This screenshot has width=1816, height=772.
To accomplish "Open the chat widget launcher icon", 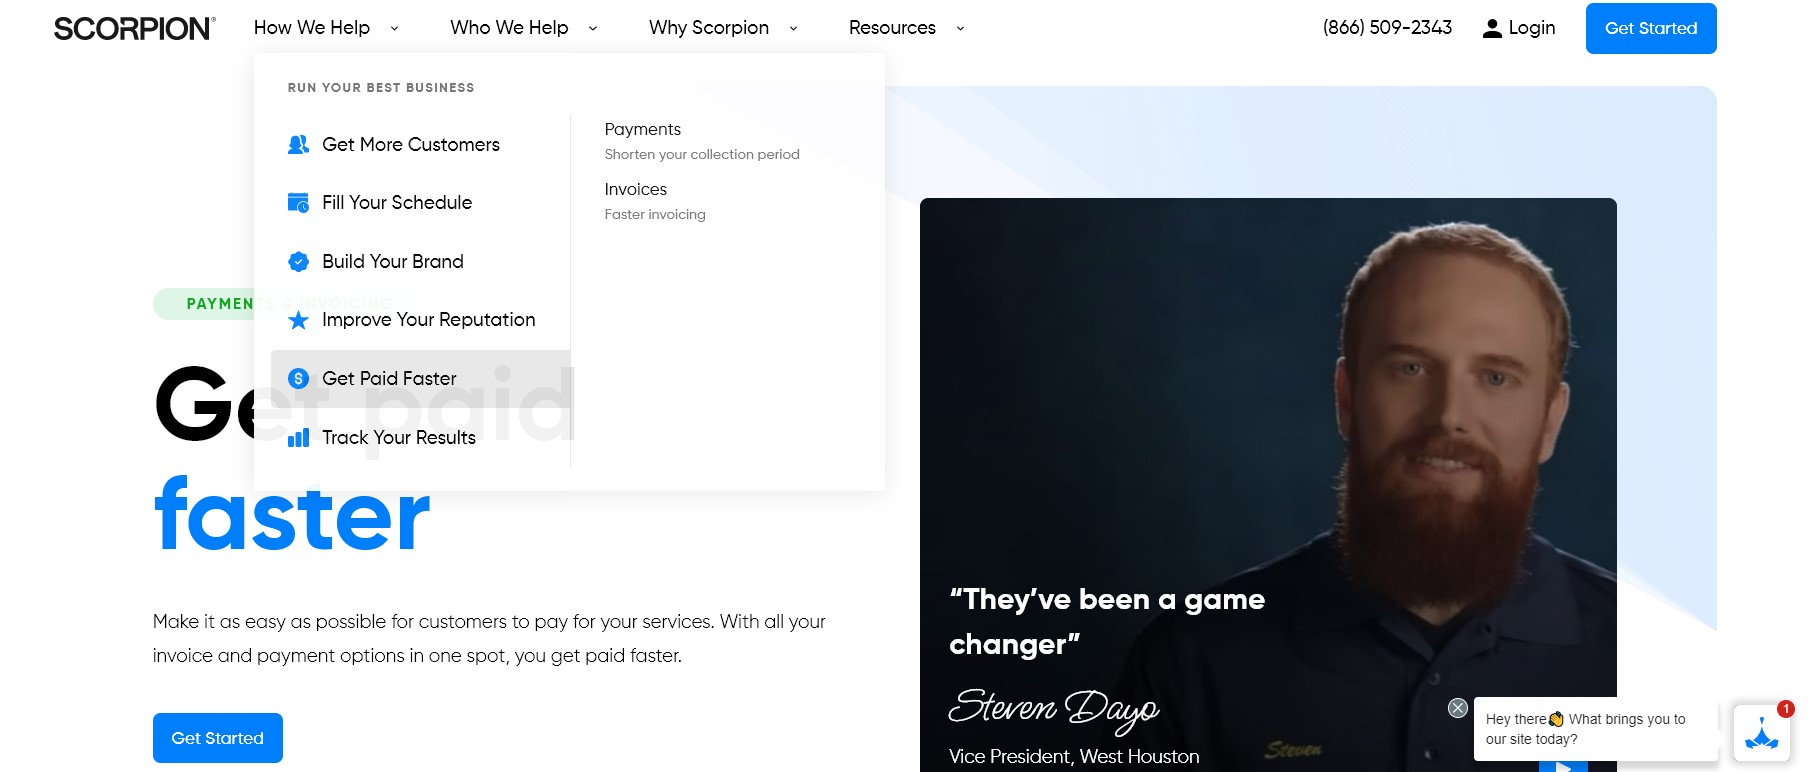I will (1762, 733).
